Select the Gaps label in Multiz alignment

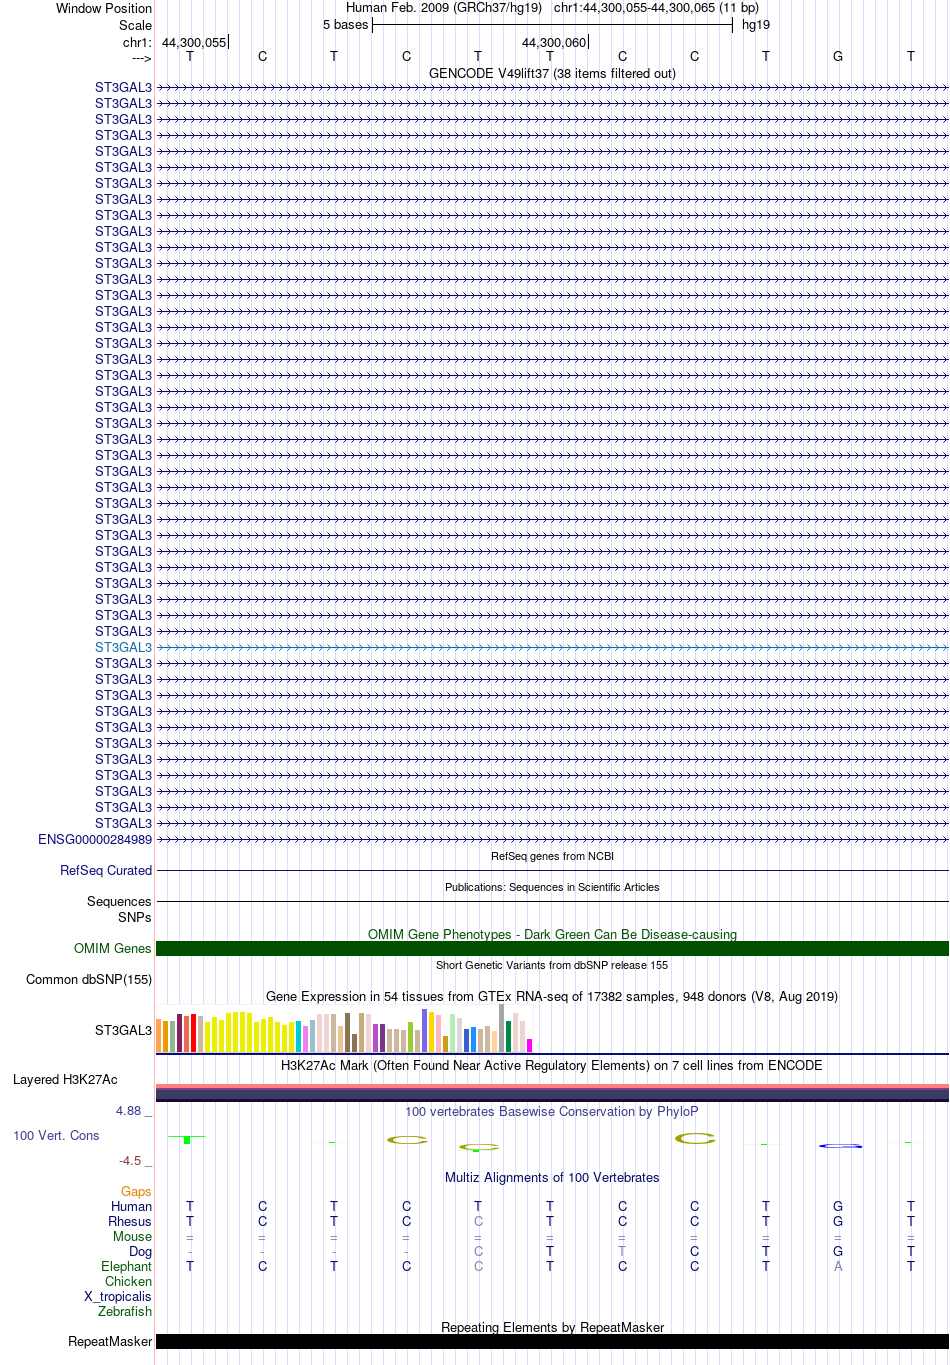[136, 1191]
